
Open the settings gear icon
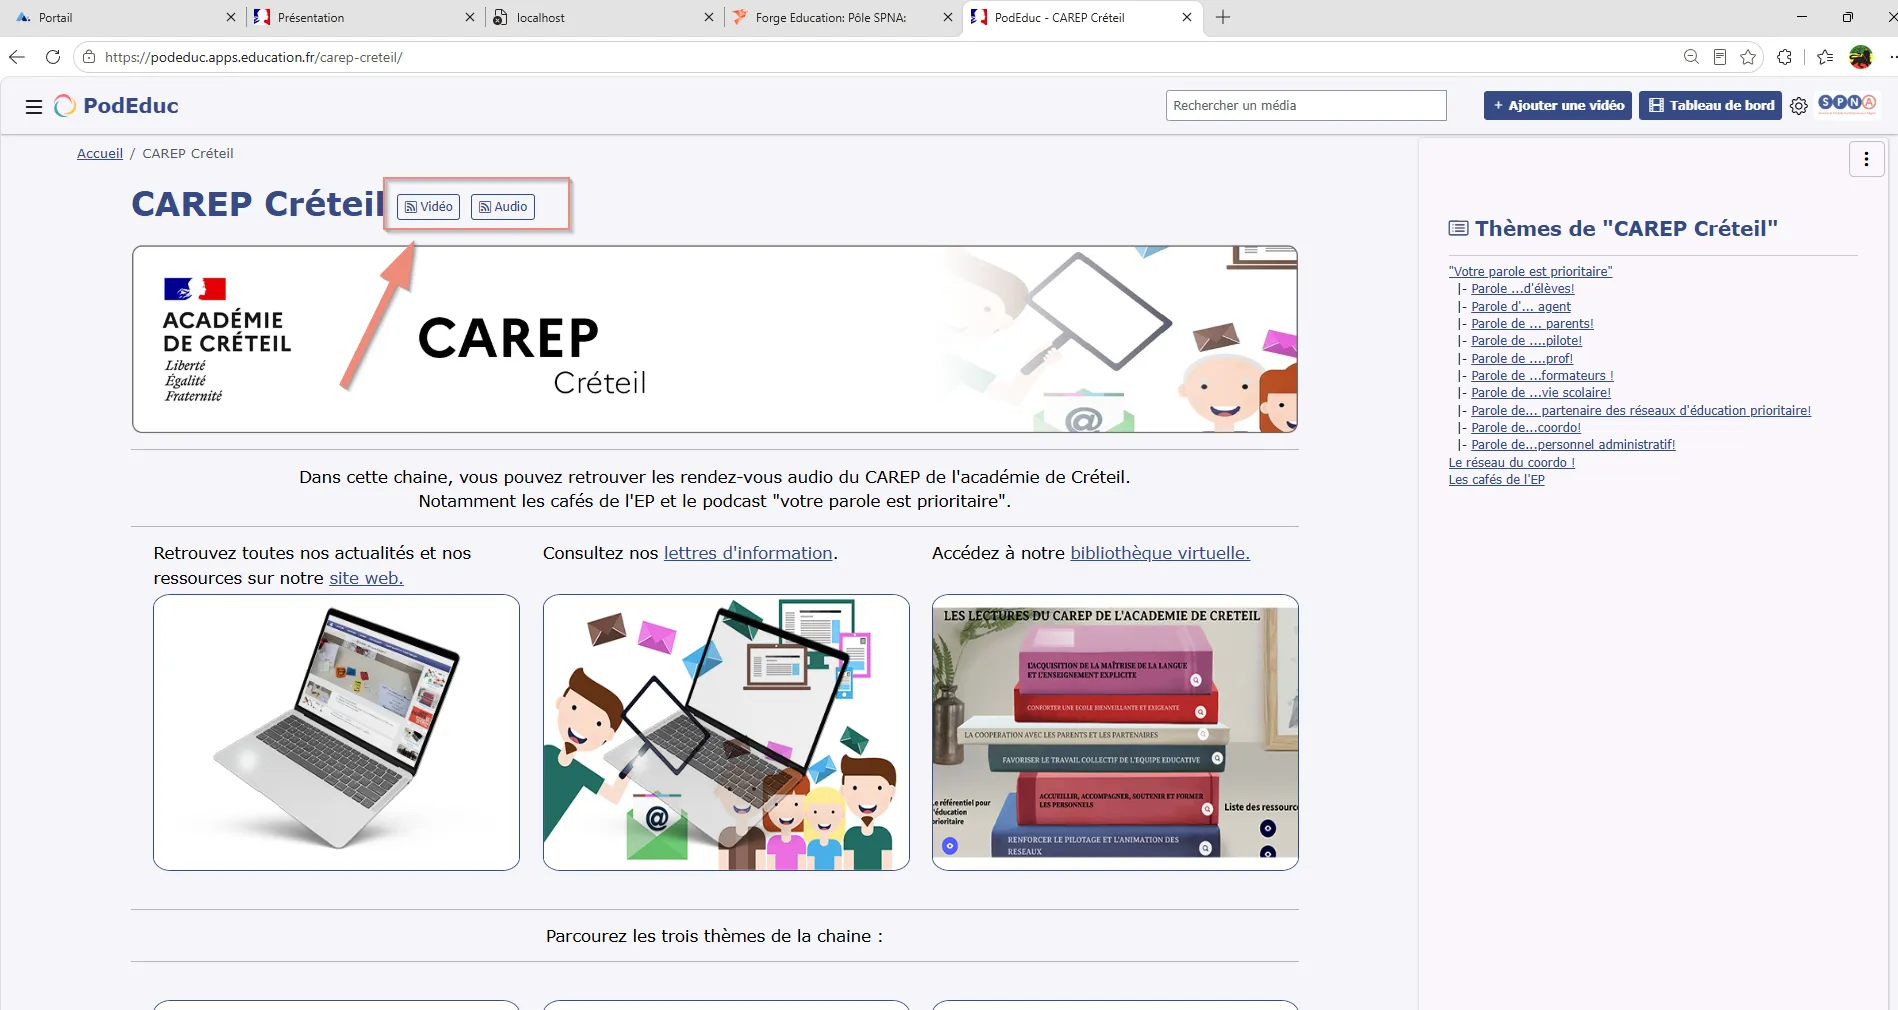pyautogui.click(x=1798, y=106)
